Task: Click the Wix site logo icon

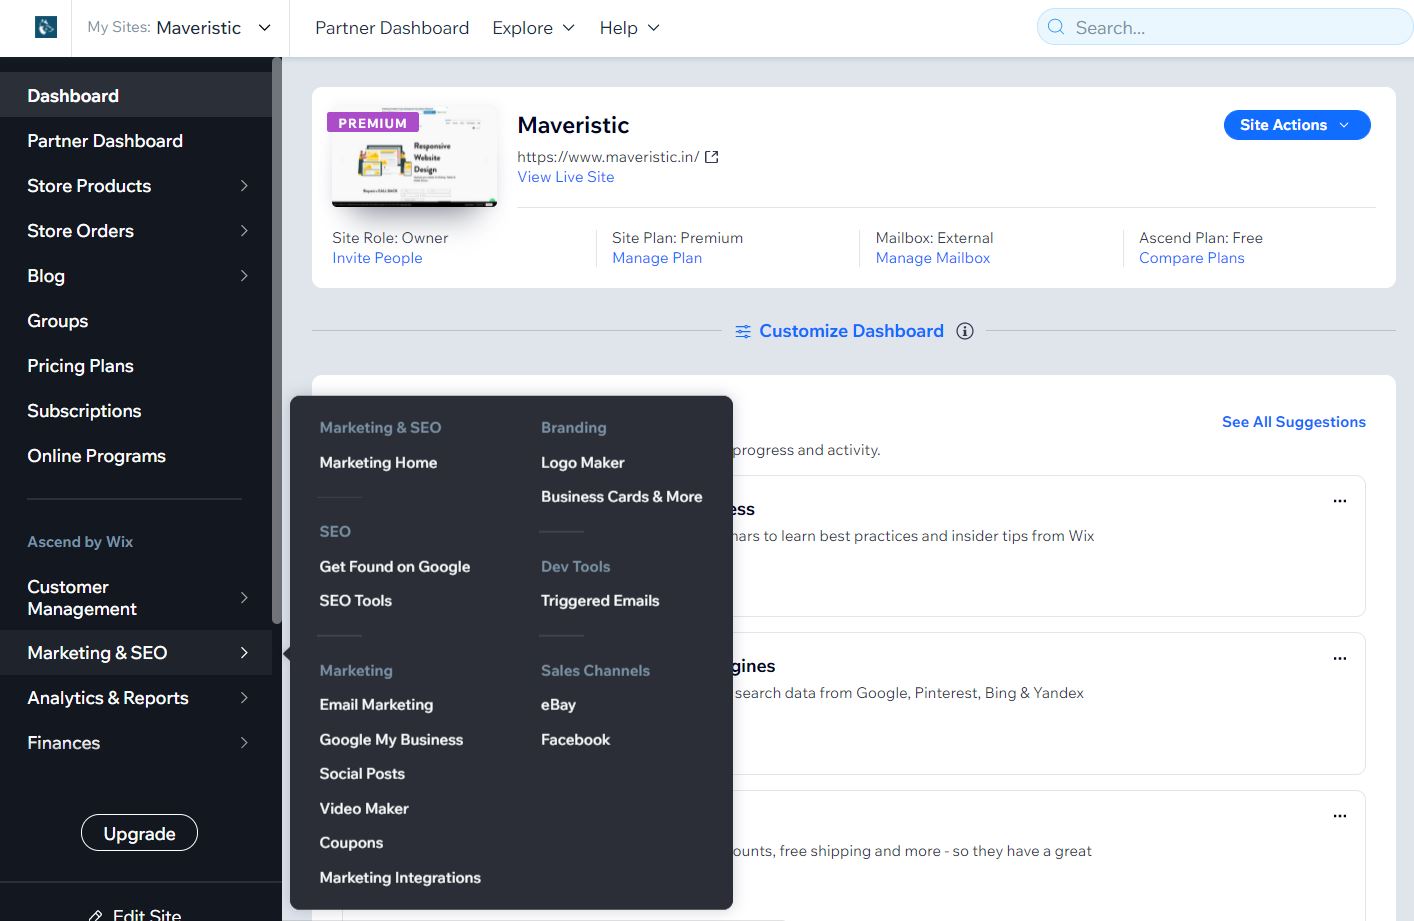Action: pyautogui.click(x=46, y=27)
